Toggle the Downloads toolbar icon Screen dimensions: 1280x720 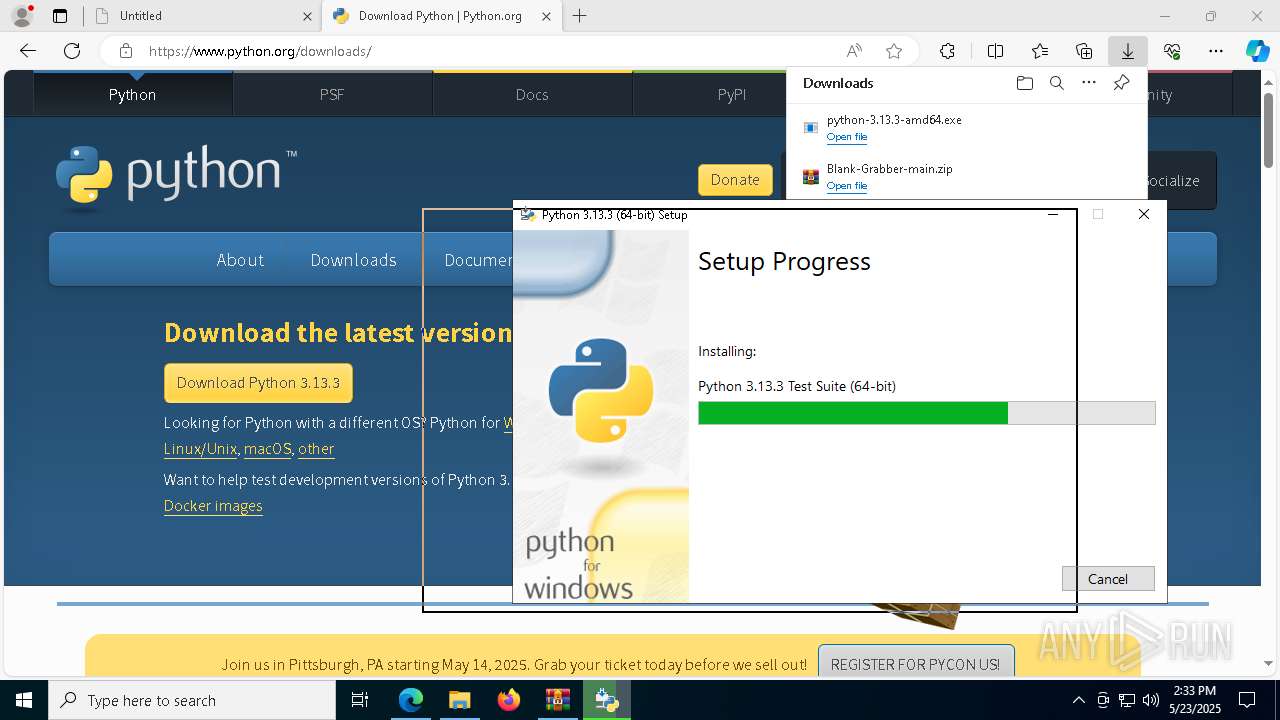(1127, 51)
